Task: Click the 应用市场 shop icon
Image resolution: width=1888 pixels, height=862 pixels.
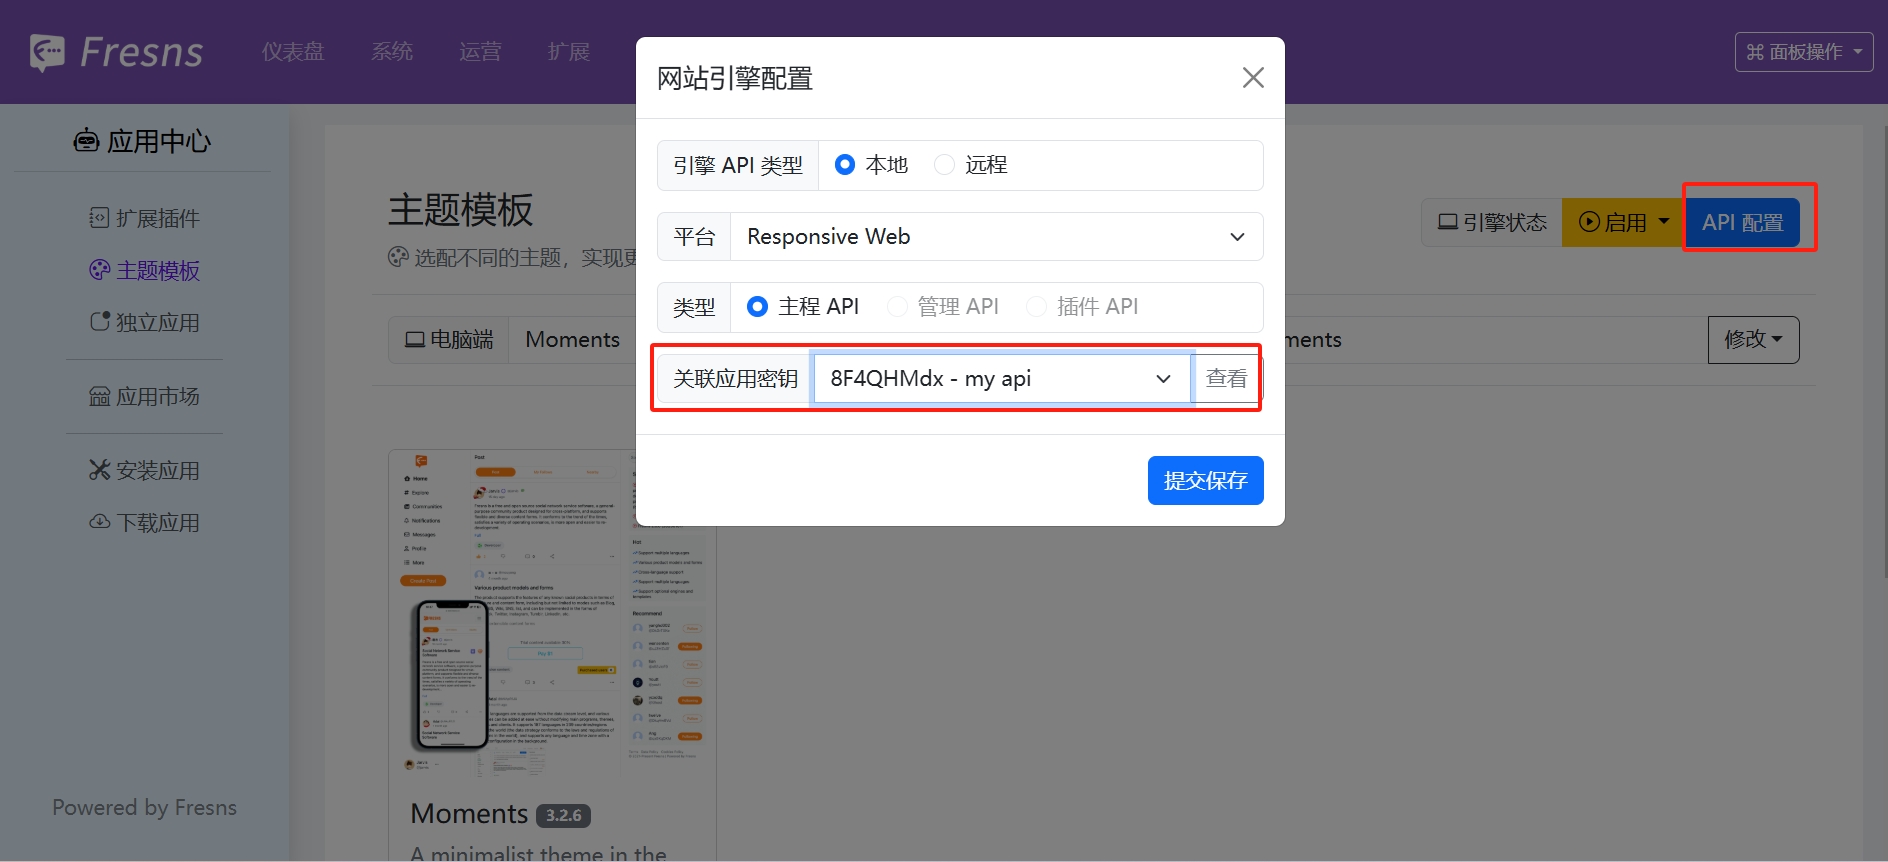Action: click(x=99, y=397)
